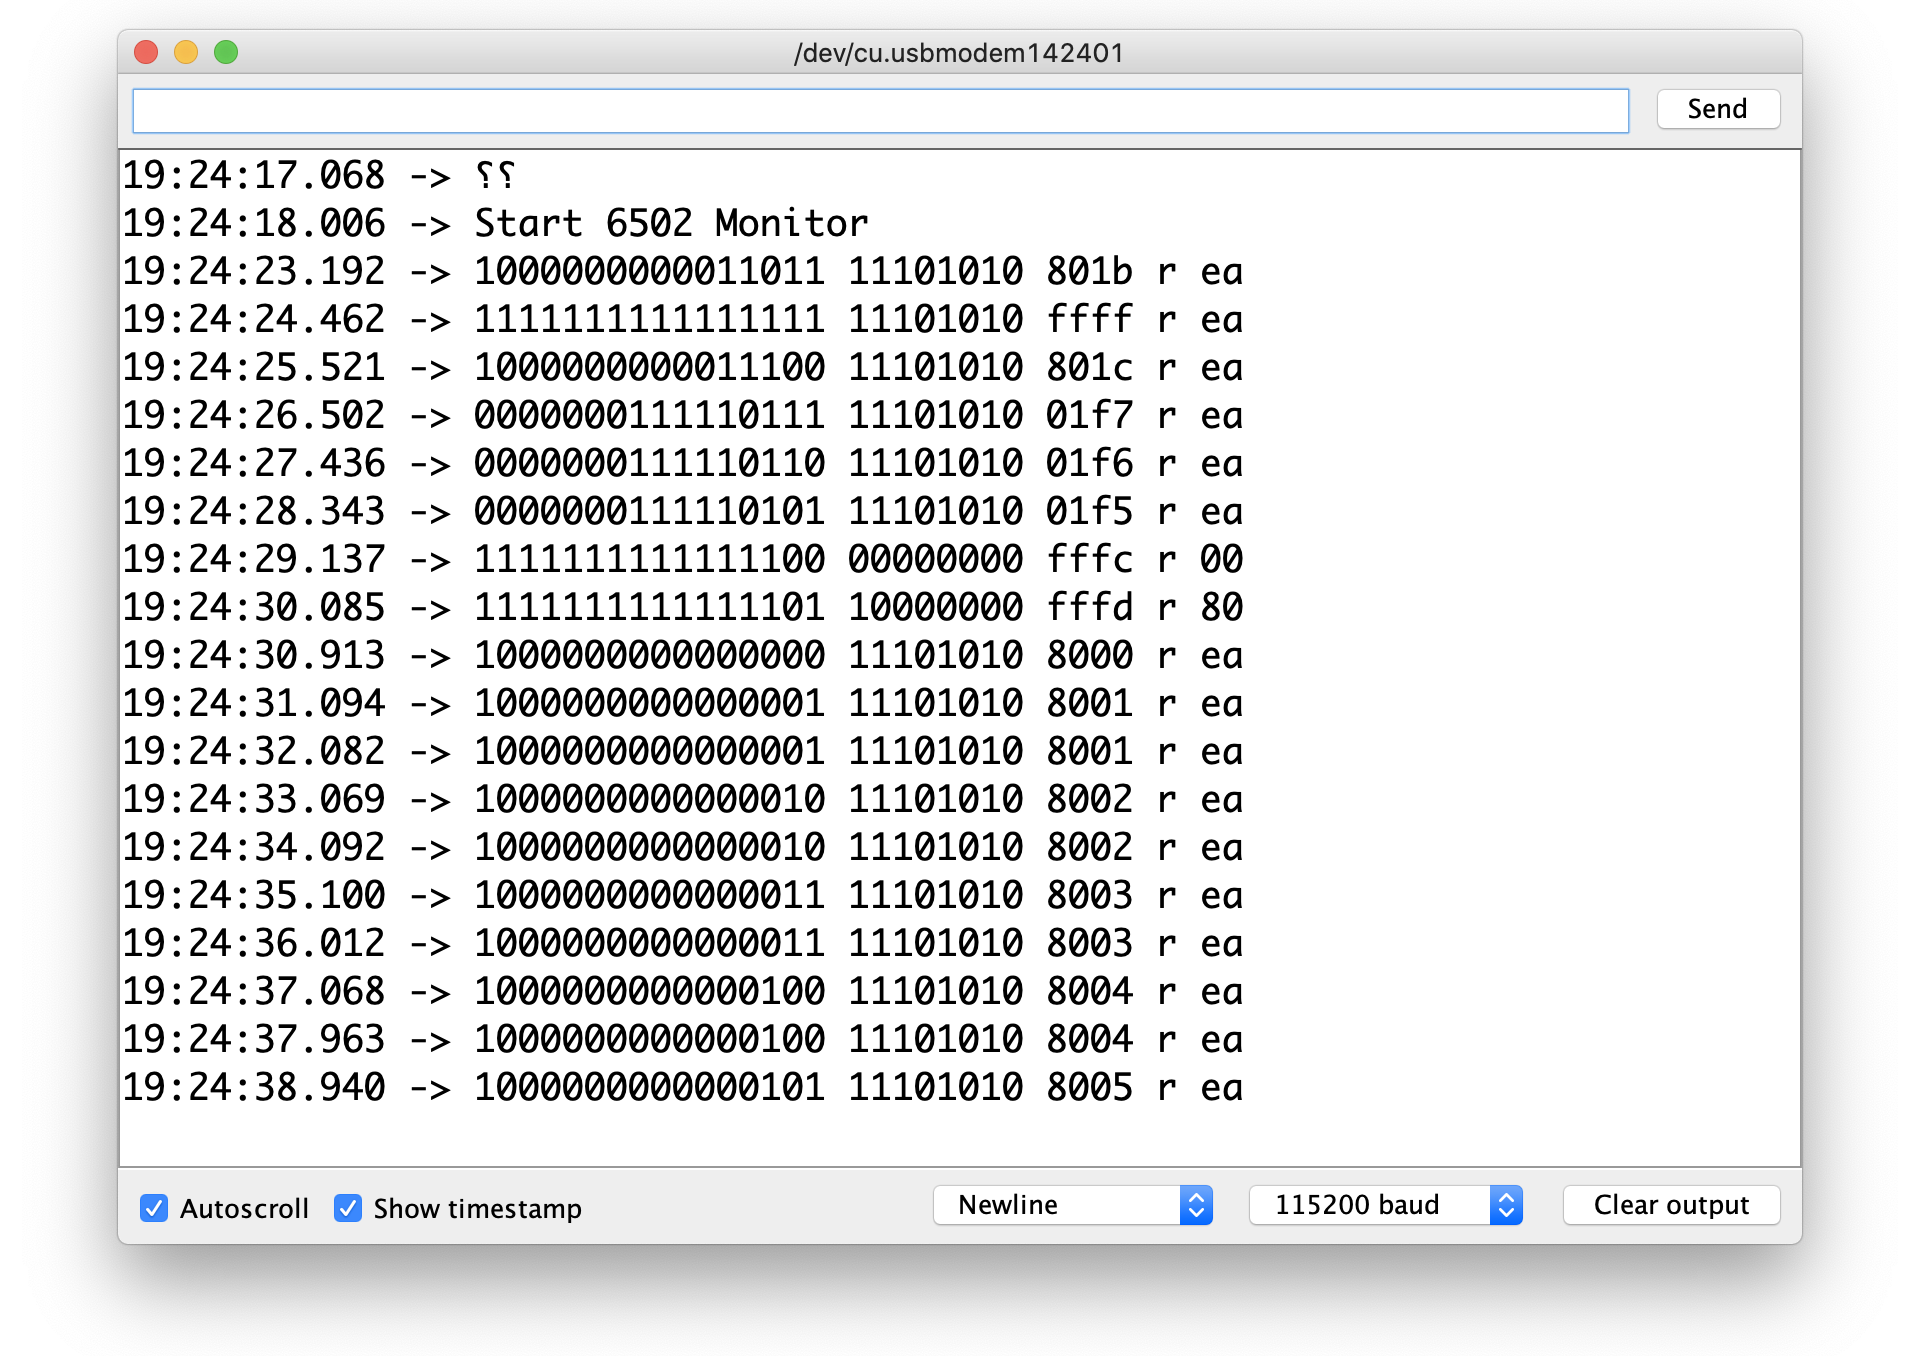This screenshot has width=1906, height=1356.
Task: Click the yellow minimize window button
Action: pos(185,53)
